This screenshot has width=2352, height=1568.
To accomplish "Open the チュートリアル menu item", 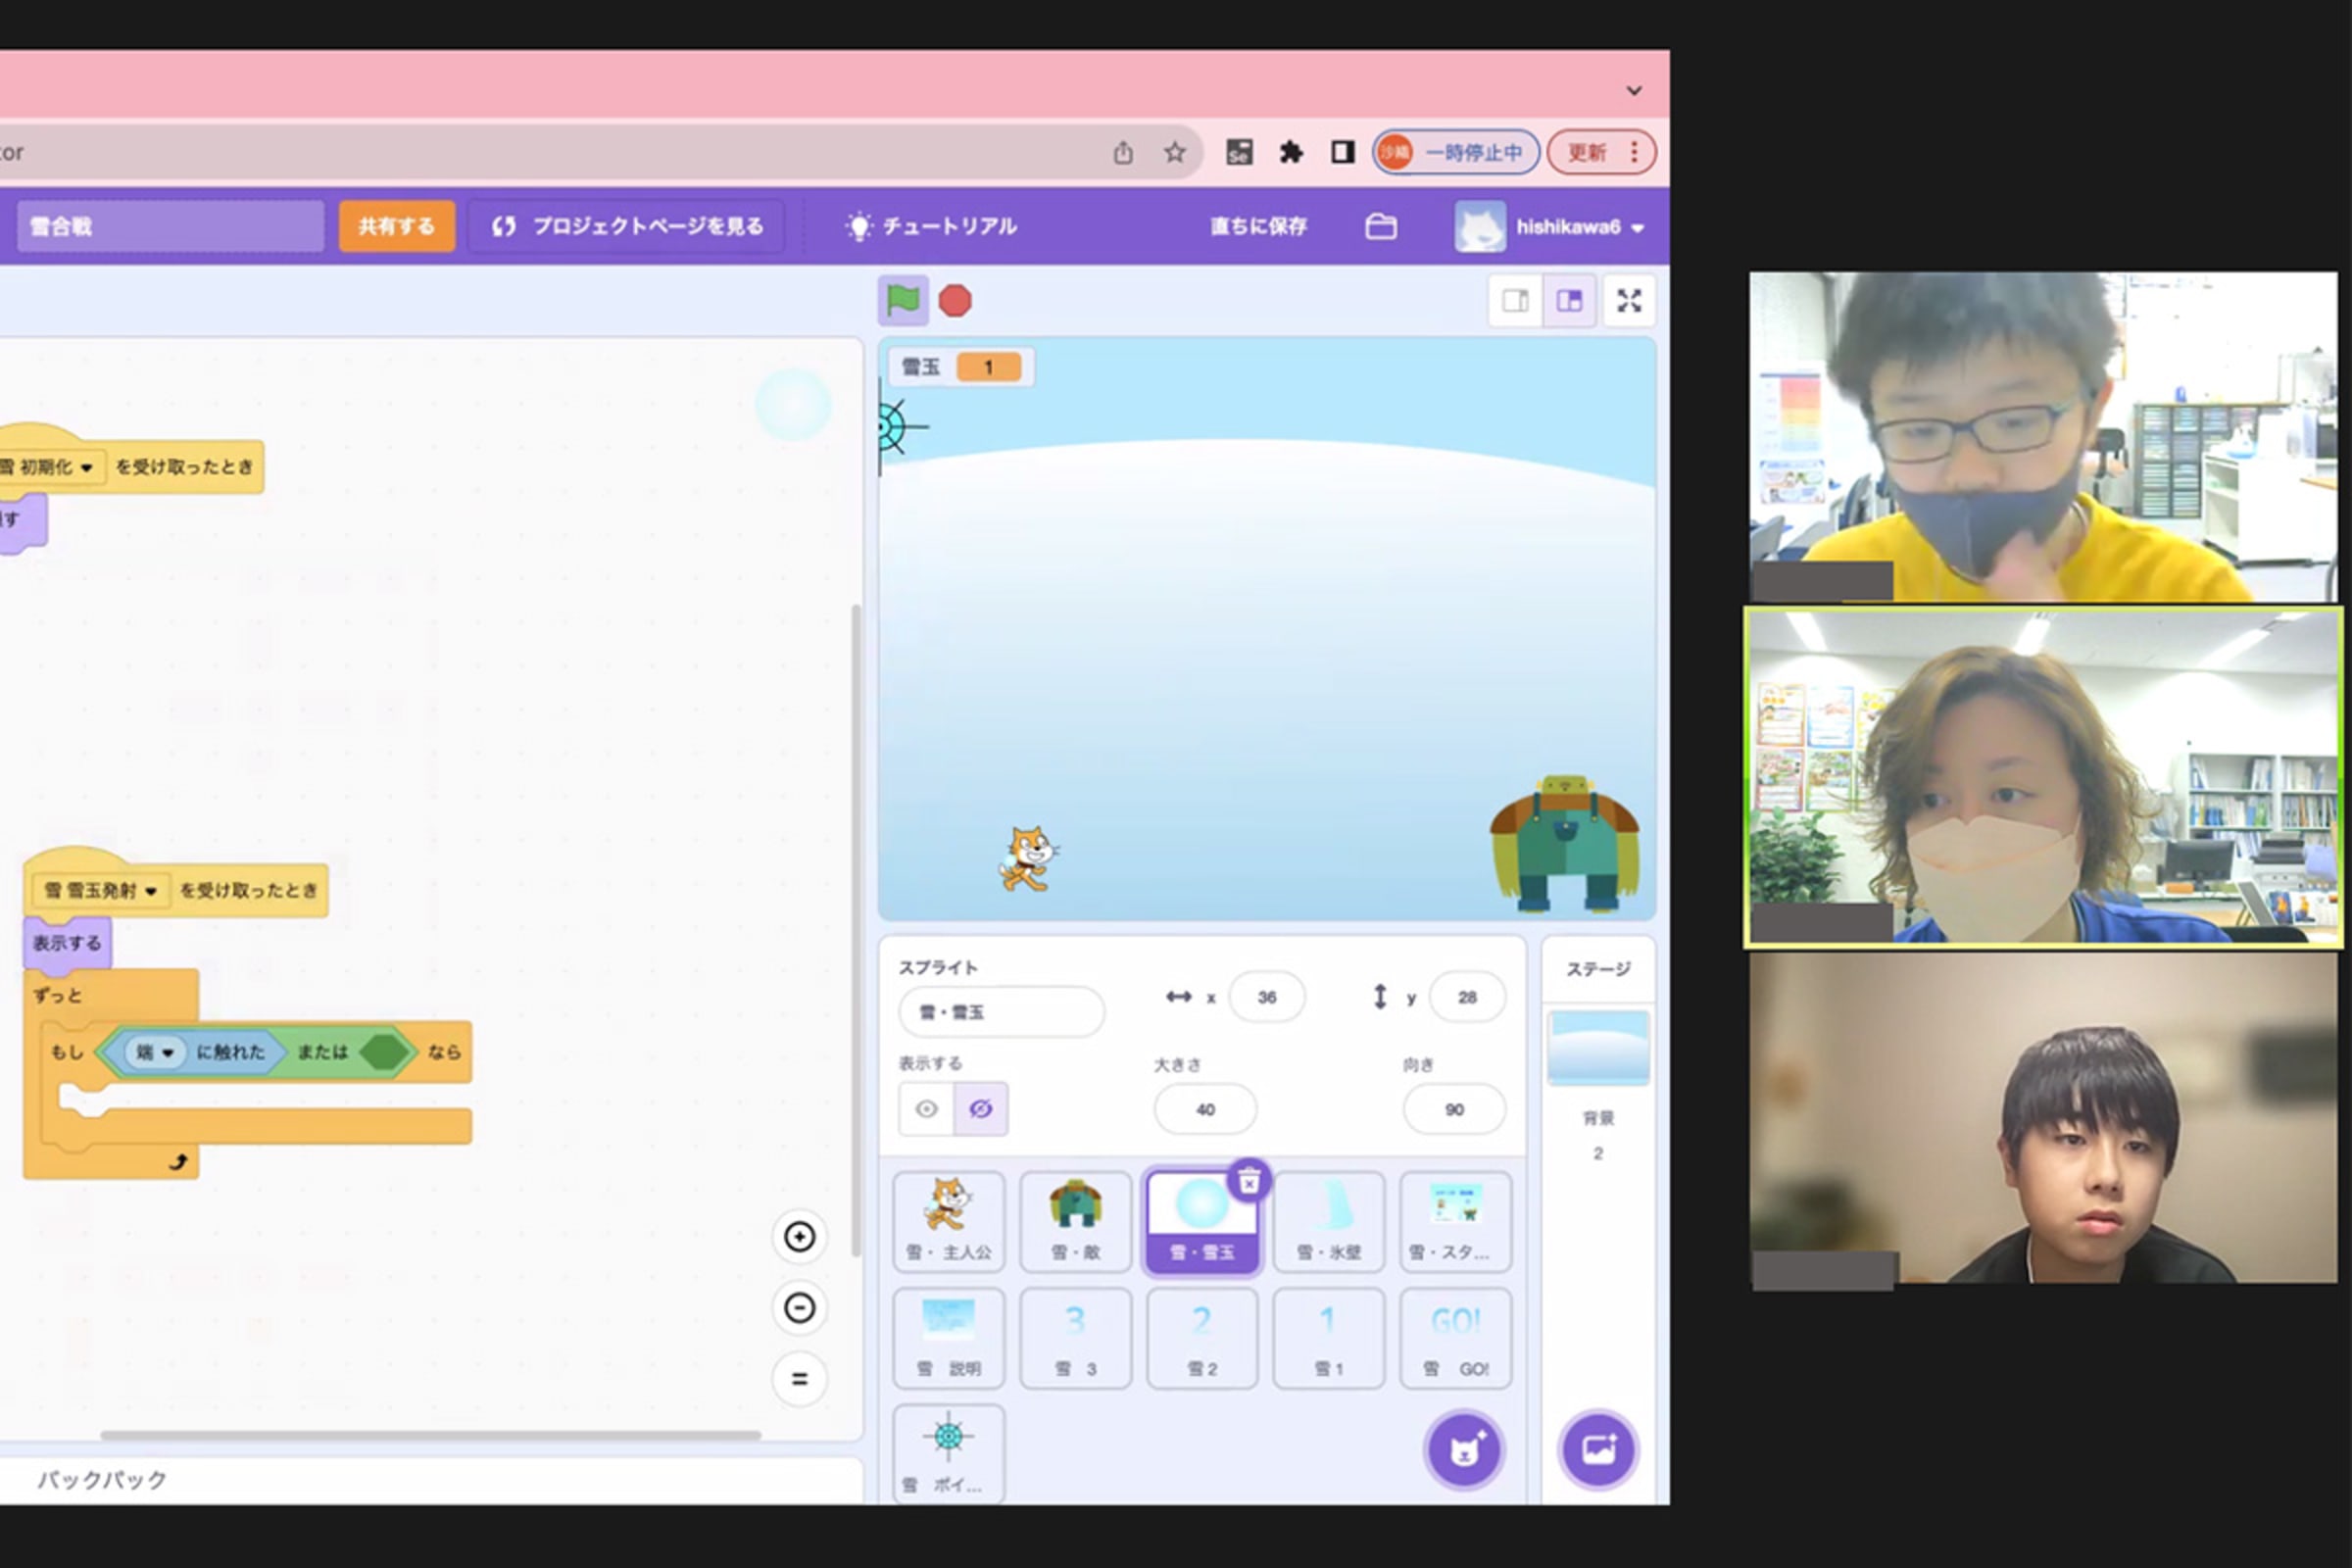I will click(932, 227).
